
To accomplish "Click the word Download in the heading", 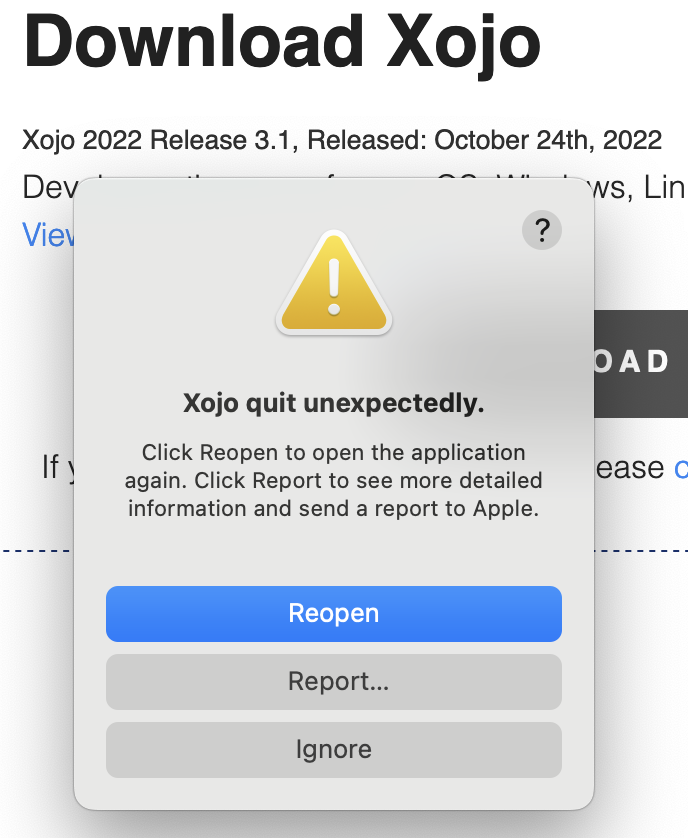I will pos(194,42).
